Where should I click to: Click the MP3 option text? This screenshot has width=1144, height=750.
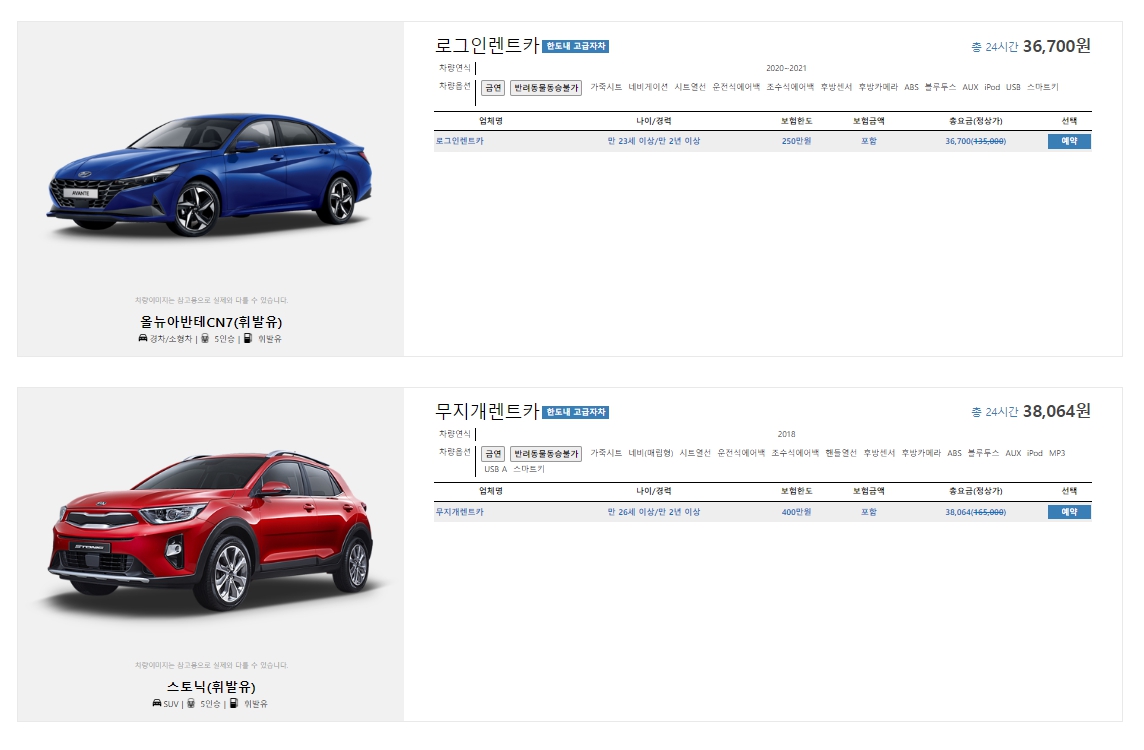coord(1056,453)
